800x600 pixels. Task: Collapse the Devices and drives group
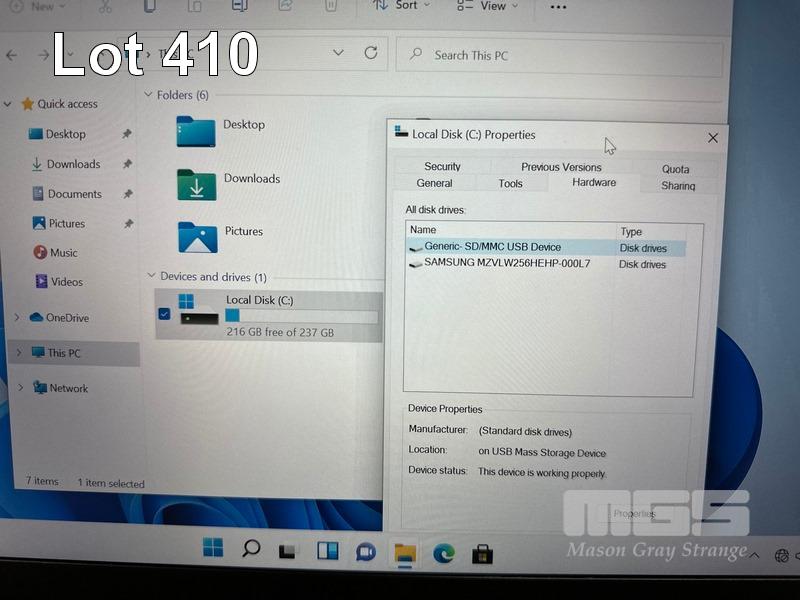click(x=150, y=276)
